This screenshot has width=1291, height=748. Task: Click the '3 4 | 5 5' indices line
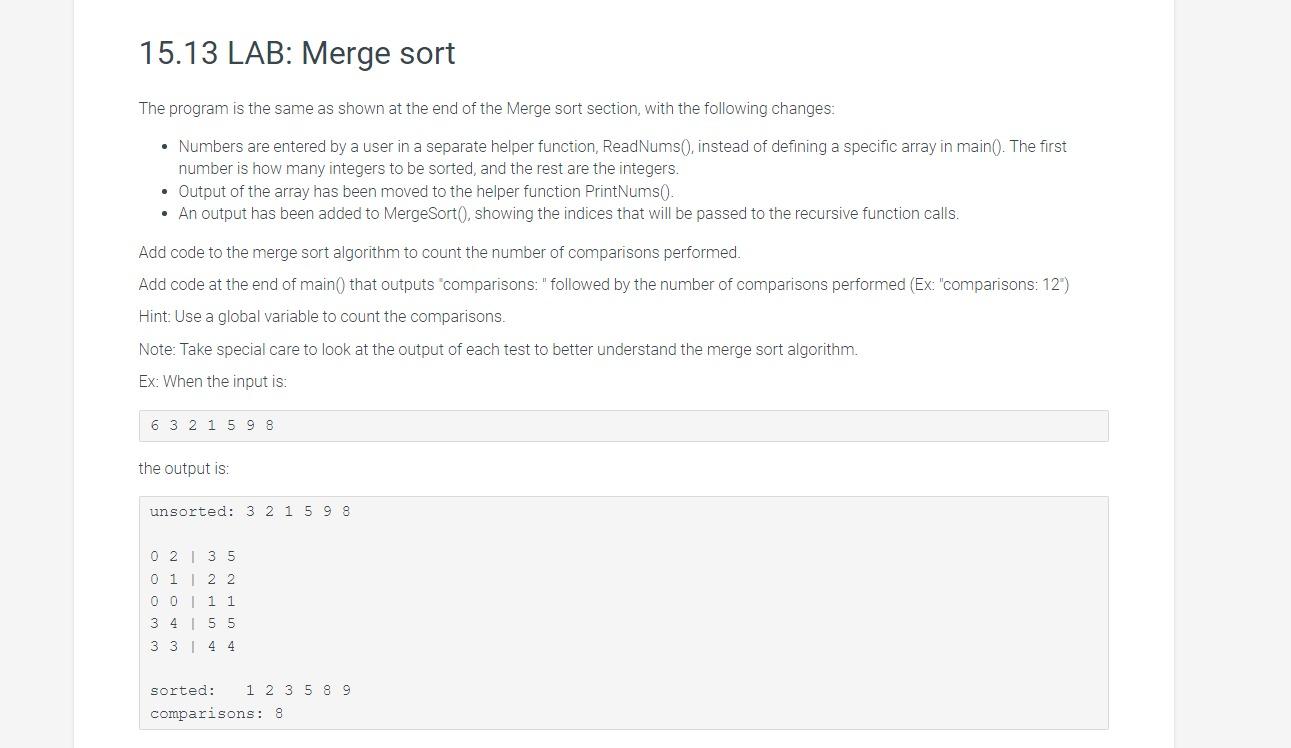tap(193, 624)
